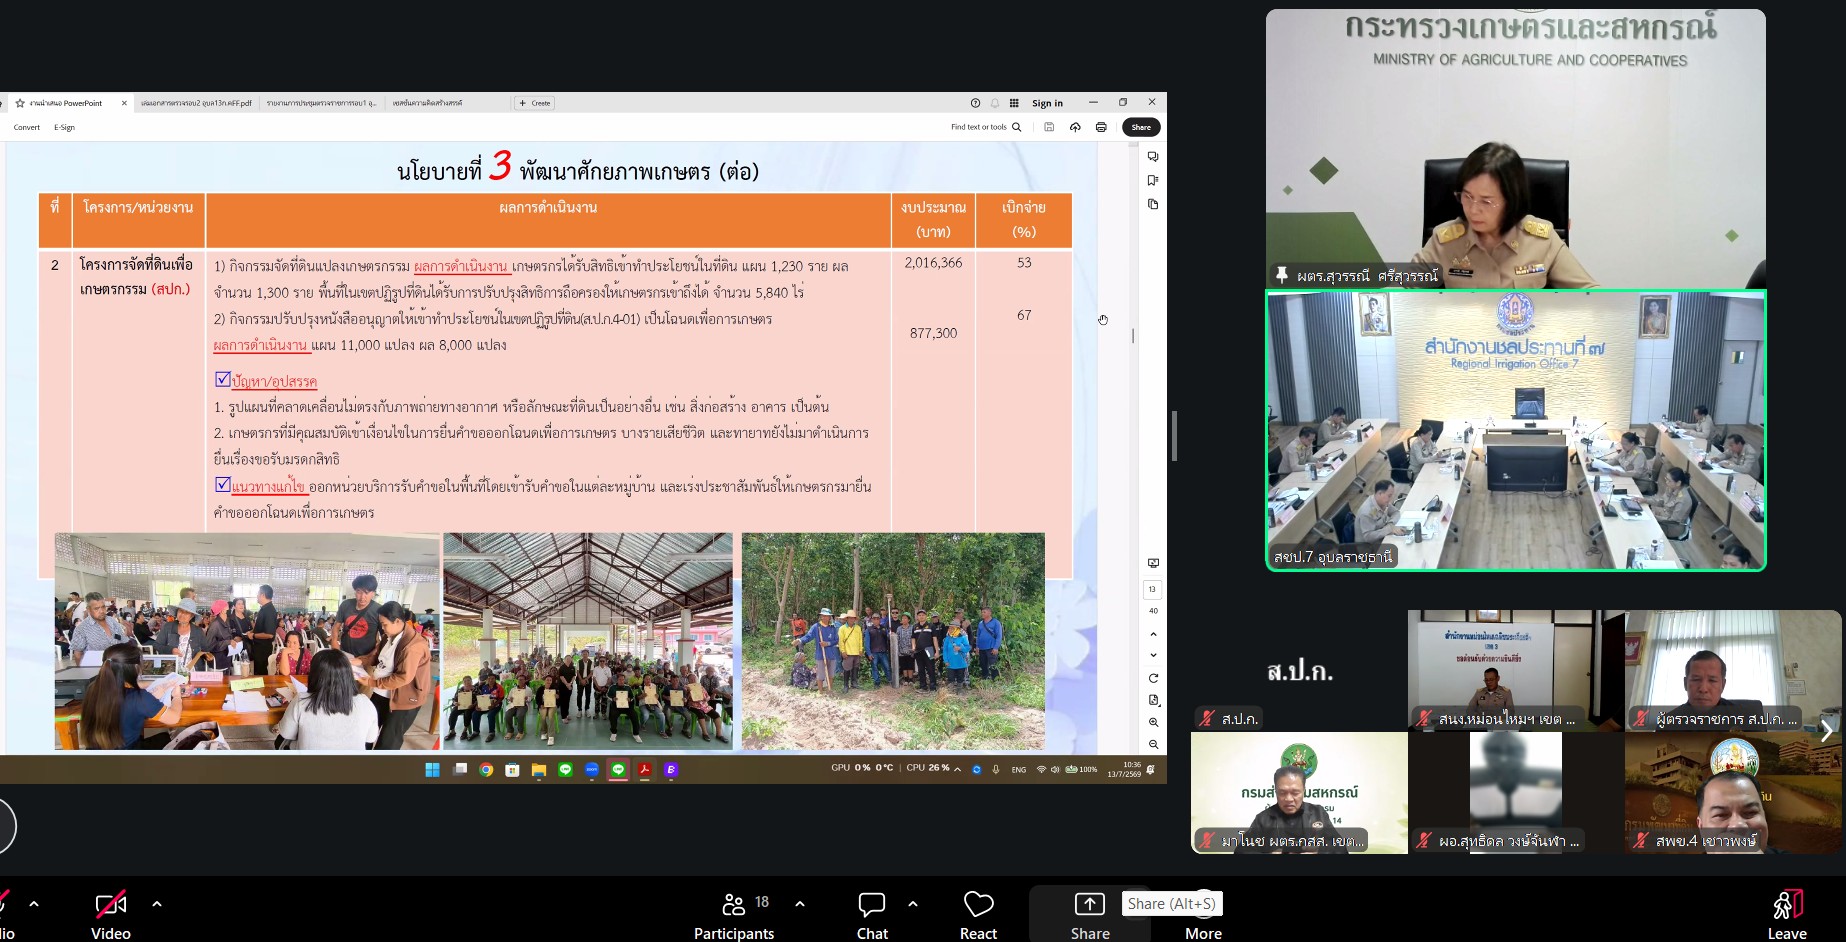Open Chrome from the shared screen taskbar
Image resolution: width=1846 pixels, height=942 pixels.
pos(486,769)
